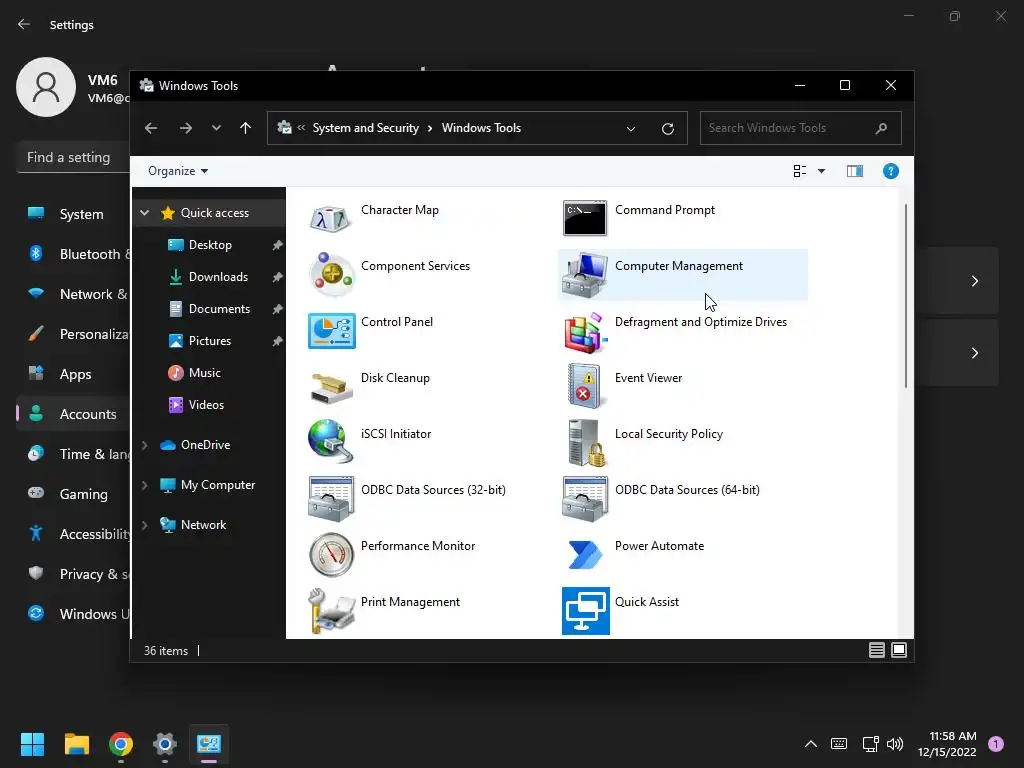Collapse the Quick access tree node
This screenshot has width=1024, height=768.
click(145, 212)
